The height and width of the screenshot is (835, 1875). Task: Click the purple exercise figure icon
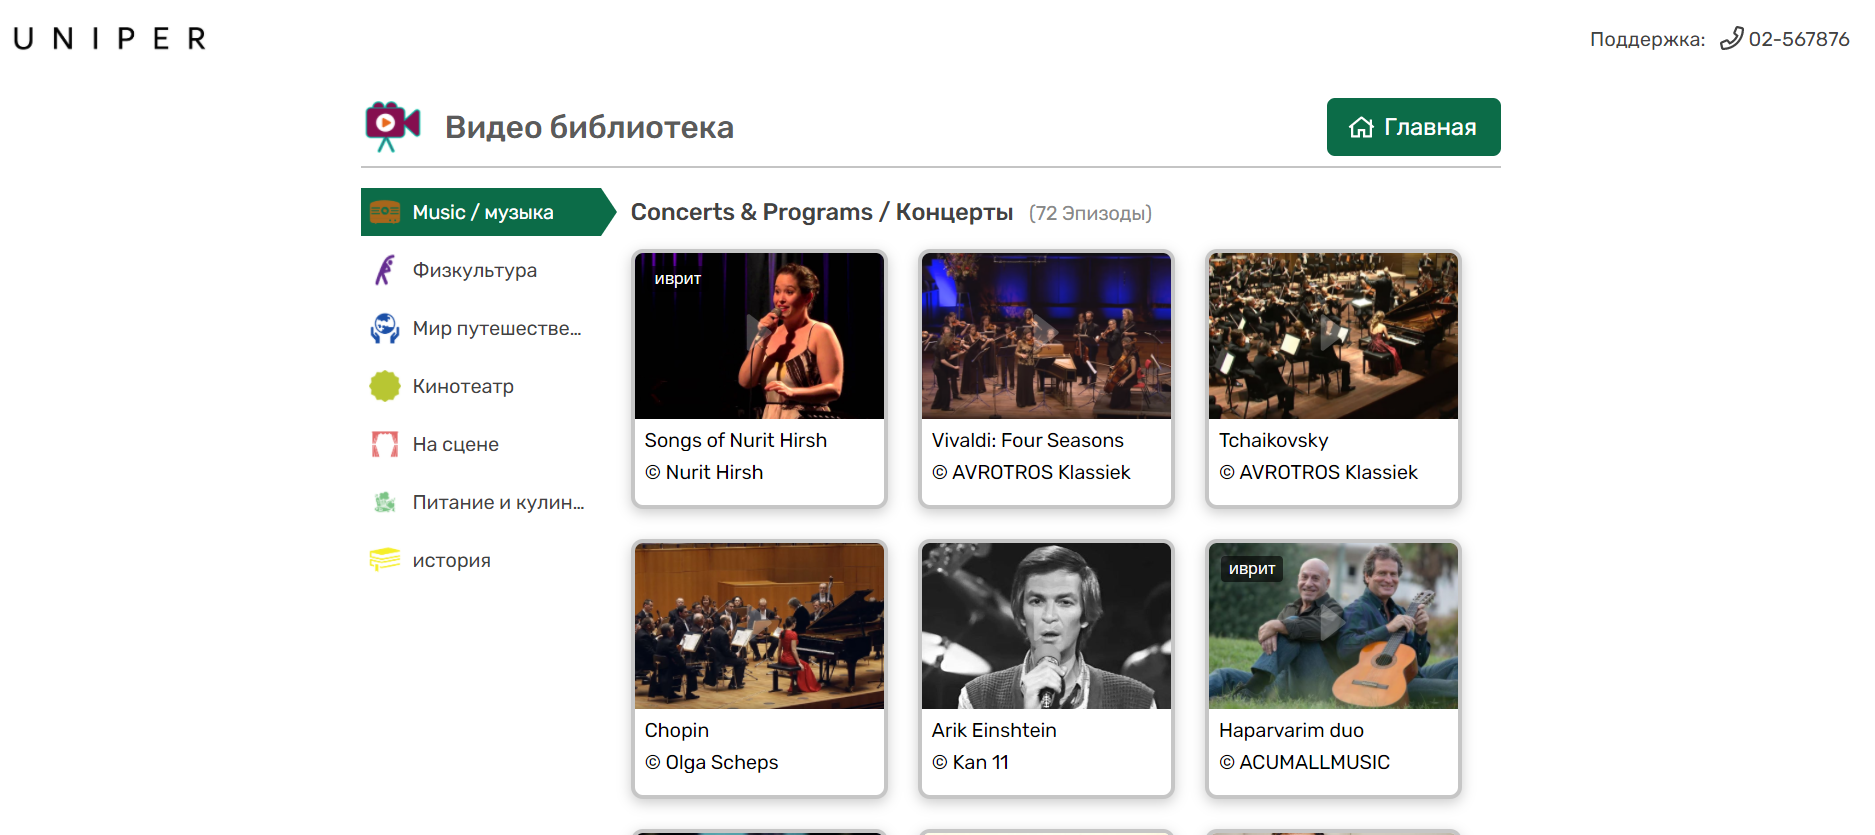(x=385, y=270)
